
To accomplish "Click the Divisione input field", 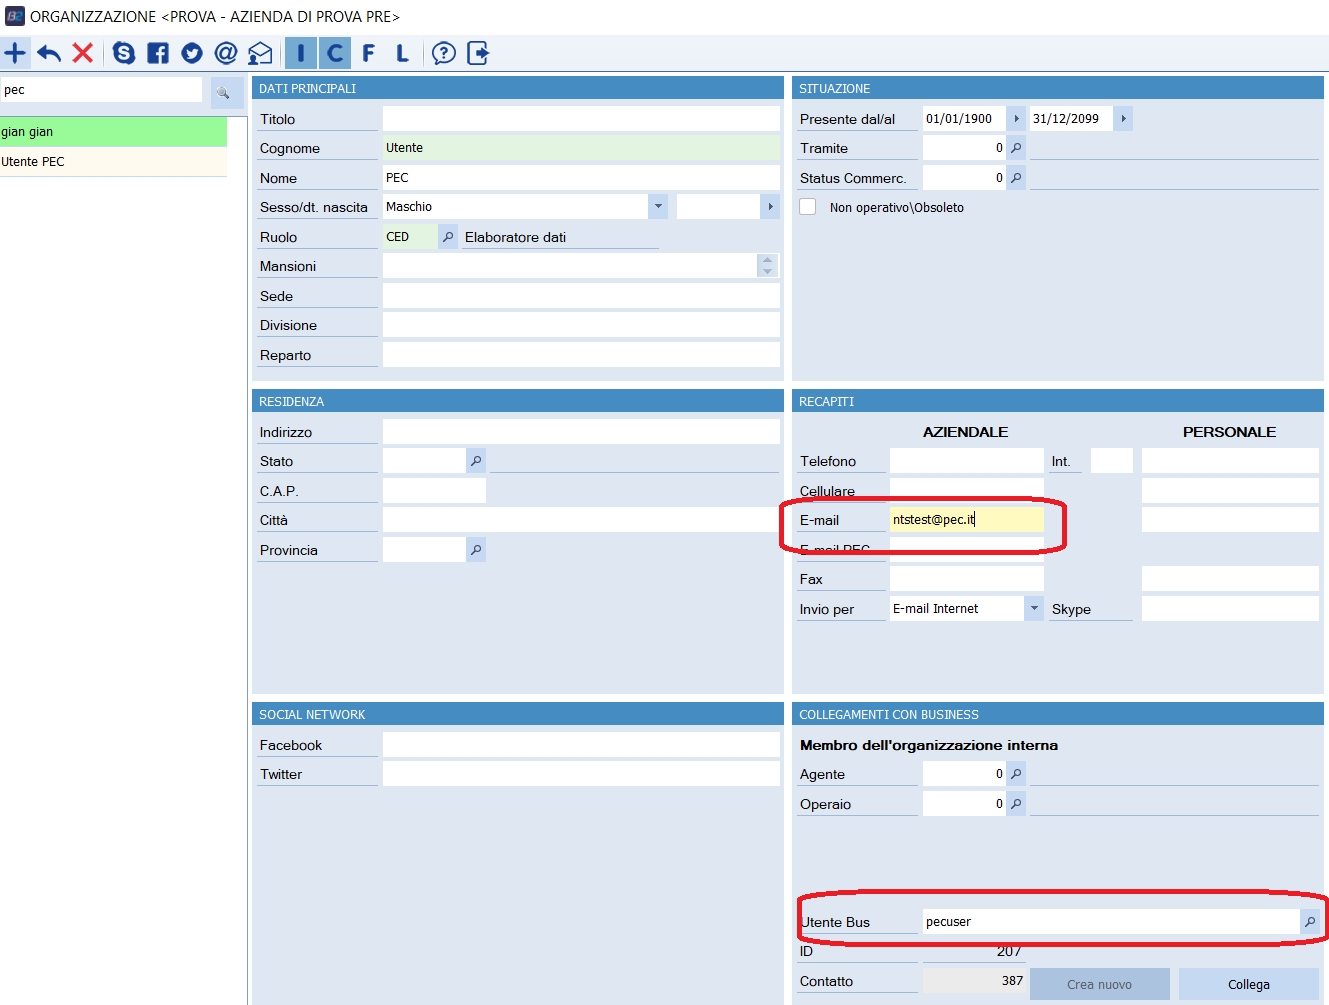I will (581, 325).
